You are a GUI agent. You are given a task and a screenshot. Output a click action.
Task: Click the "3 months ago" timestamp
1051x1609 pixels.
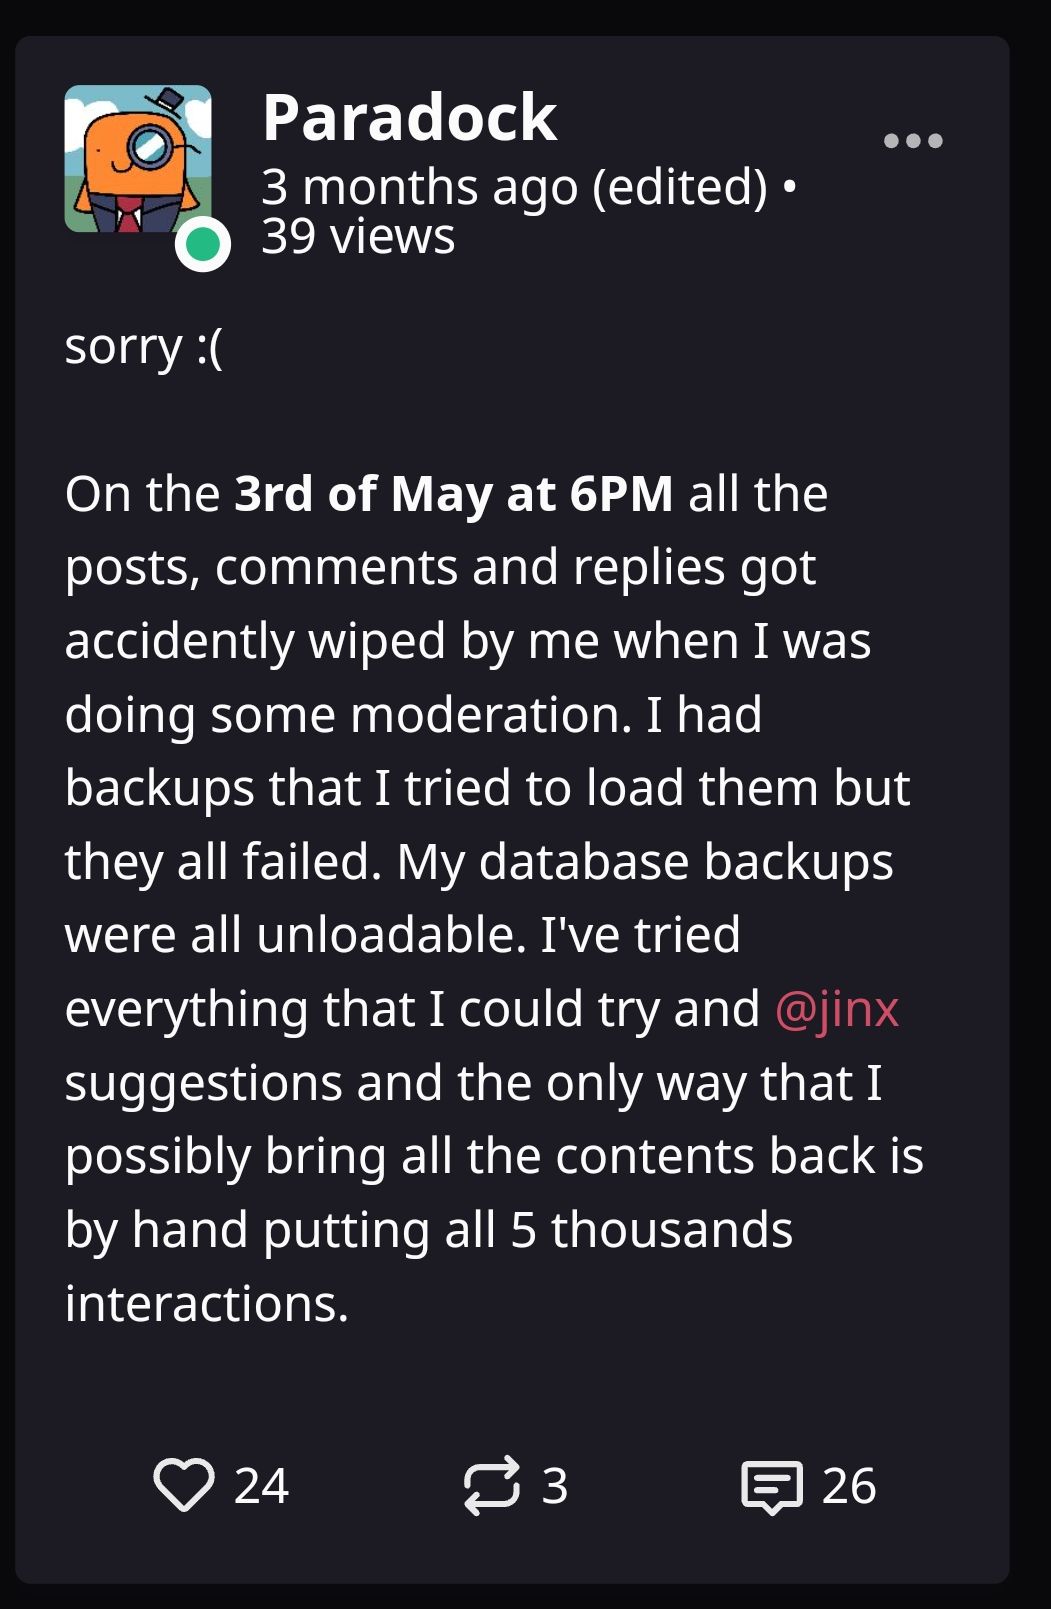pyautogui.click(x=420, y=187)
